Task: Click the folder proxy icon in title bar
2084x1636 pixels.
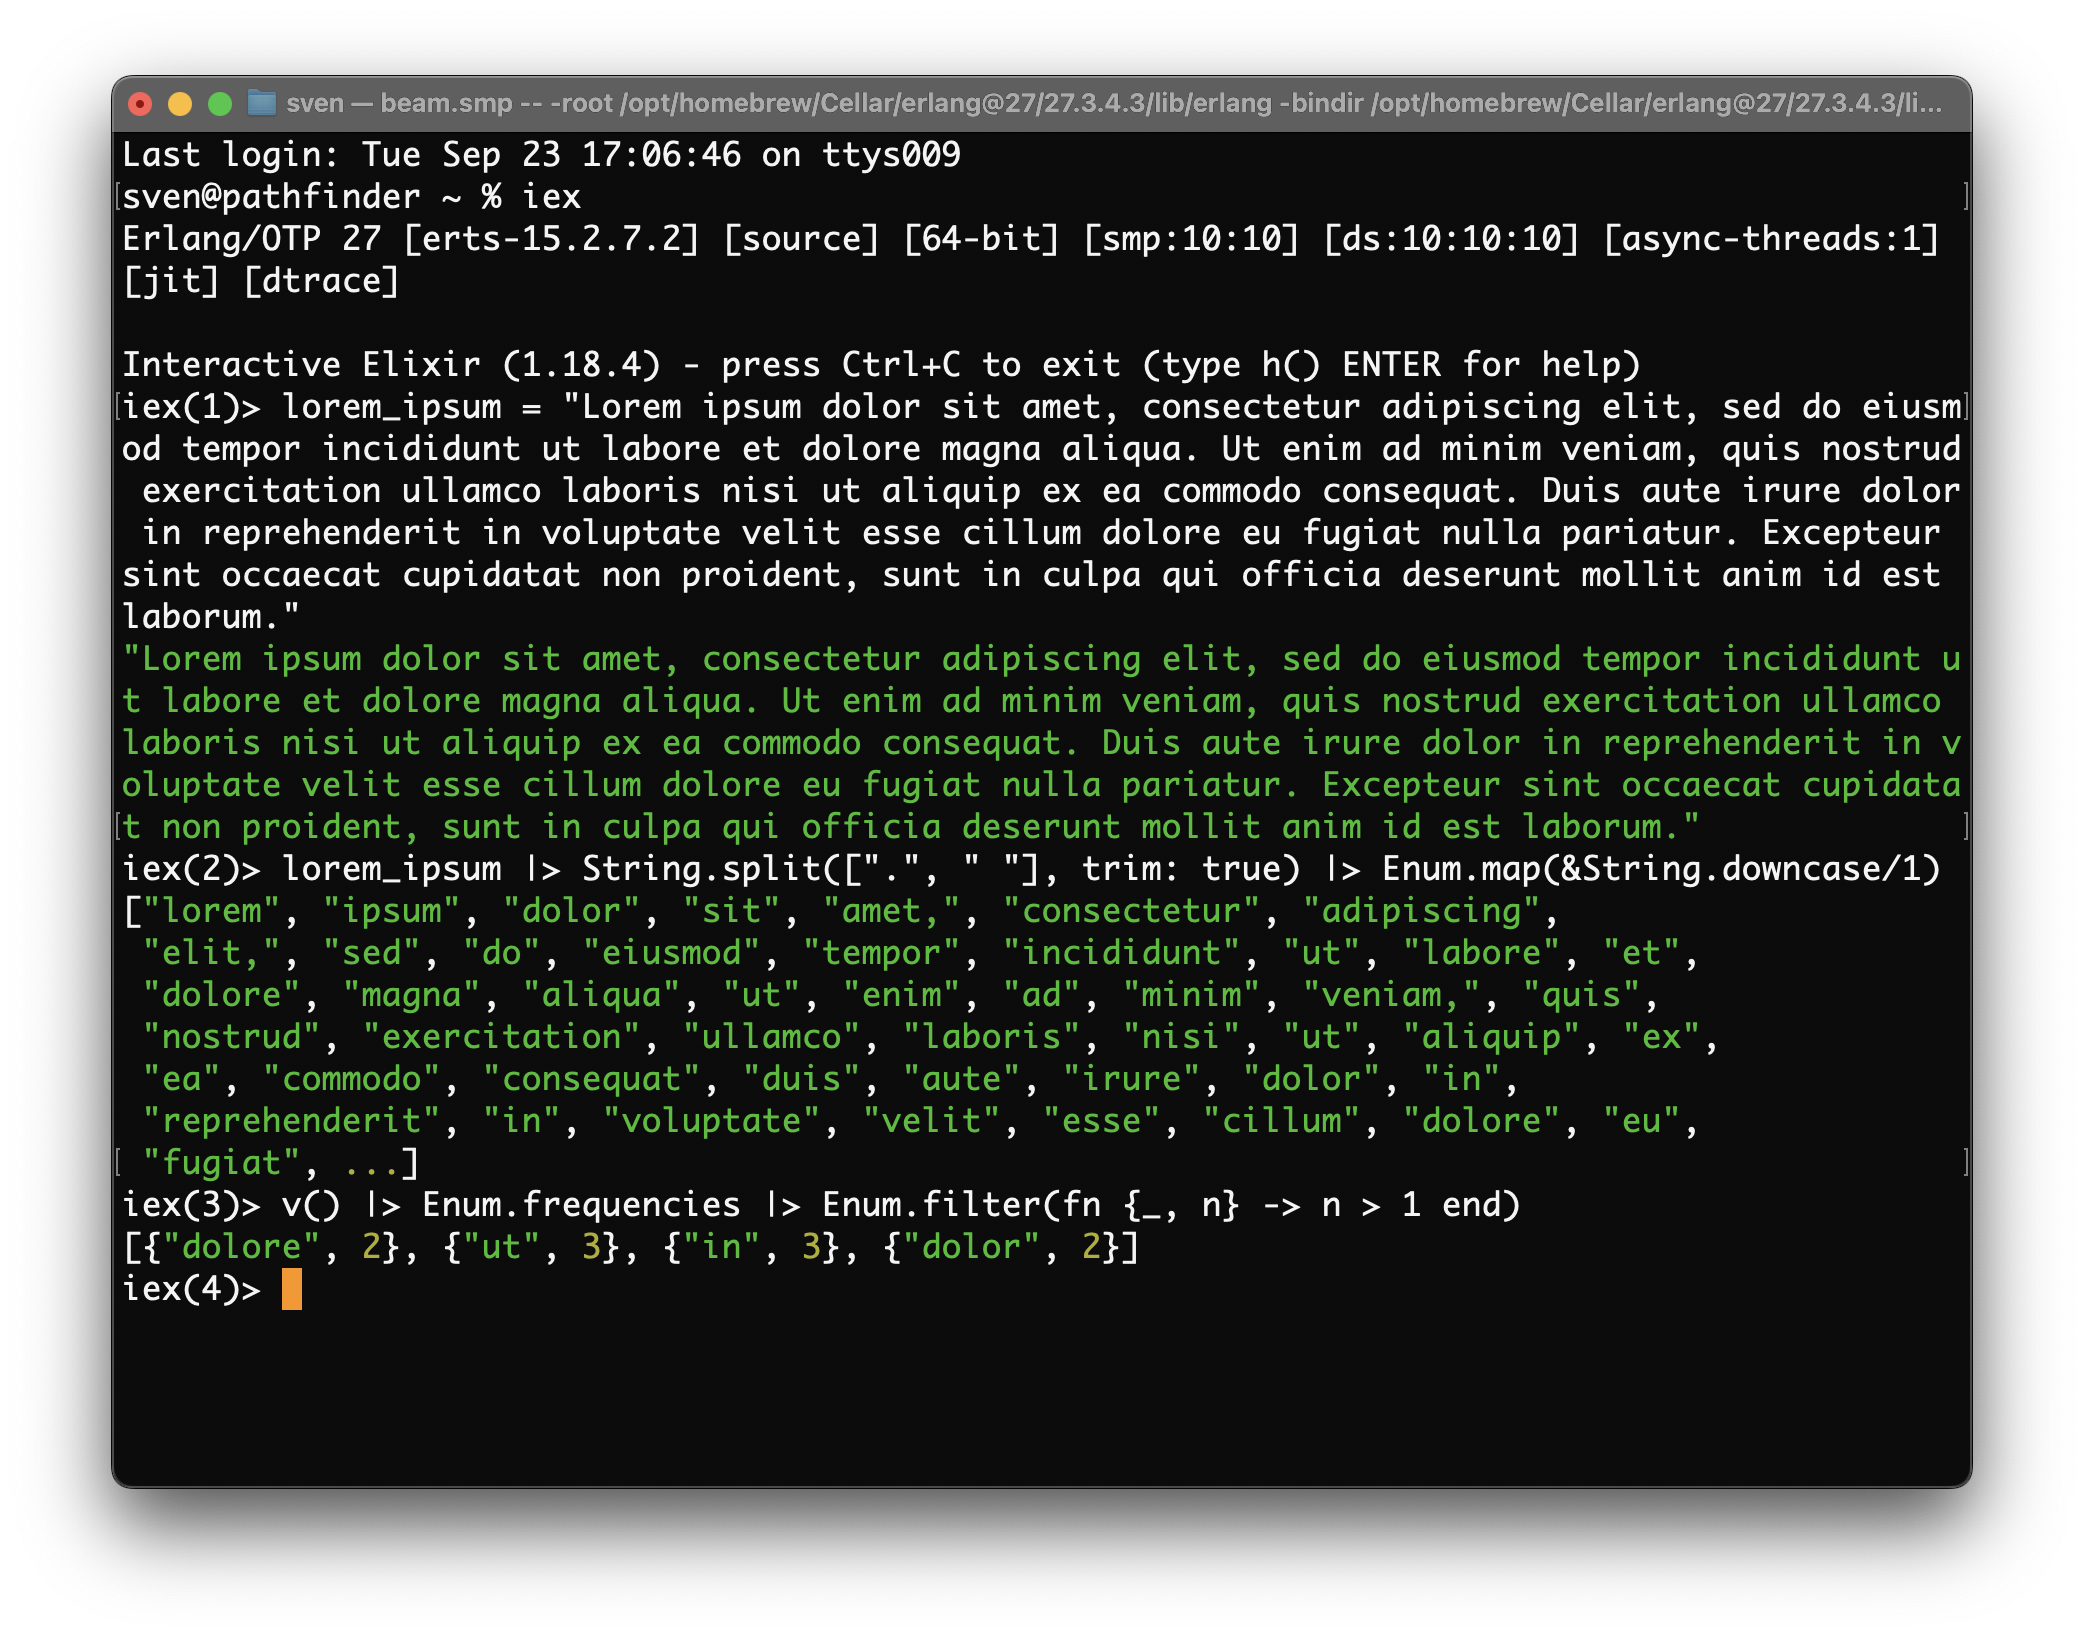Action: click(262, 103)
